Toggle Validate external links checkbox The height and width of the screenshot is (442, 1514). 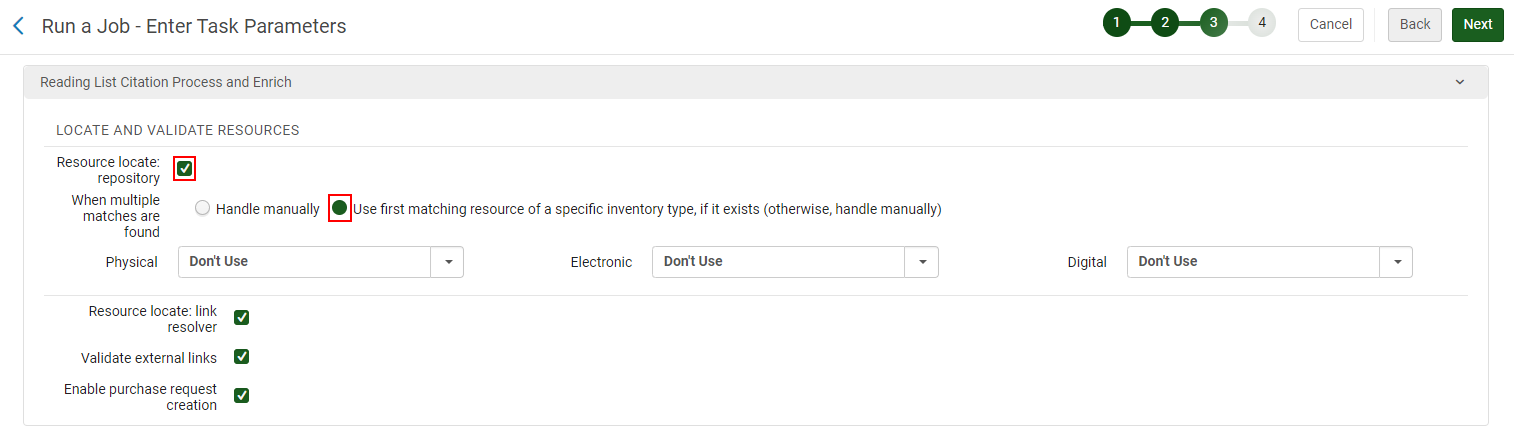(x=241, y=357)
